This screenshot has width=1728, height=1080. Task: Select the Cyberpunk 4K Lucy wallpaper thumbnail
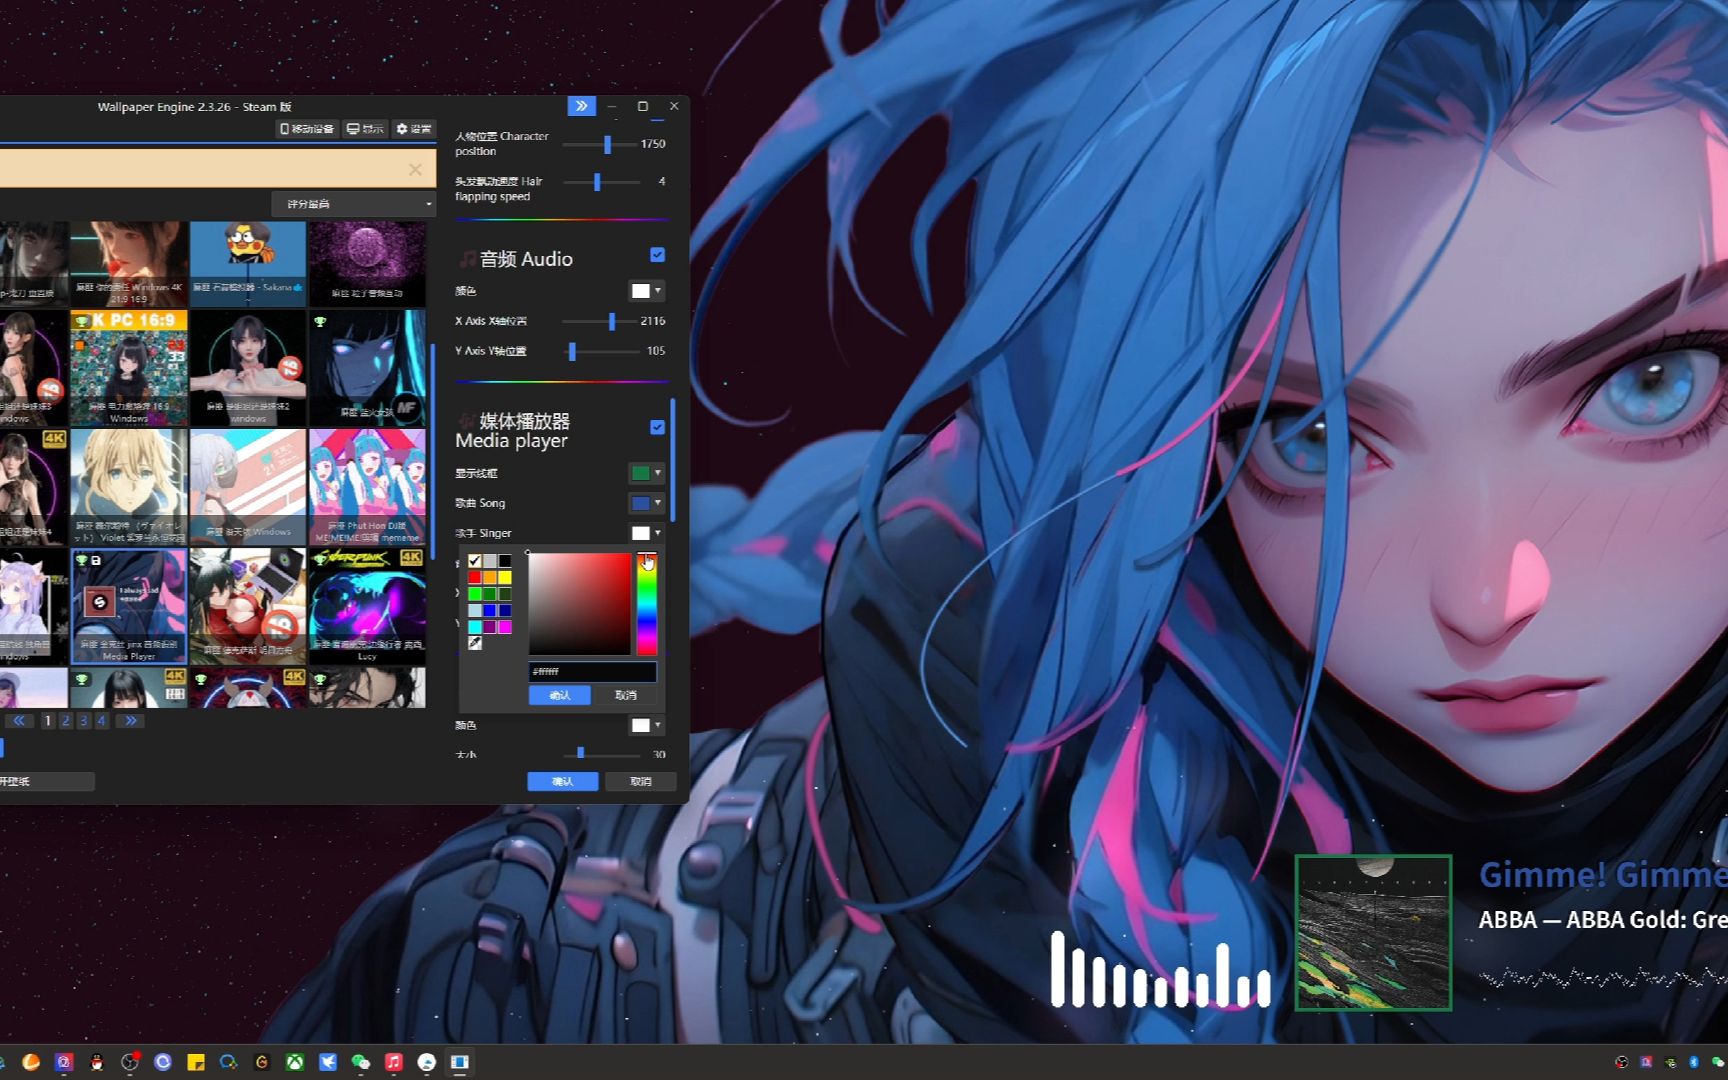point(367,606)
